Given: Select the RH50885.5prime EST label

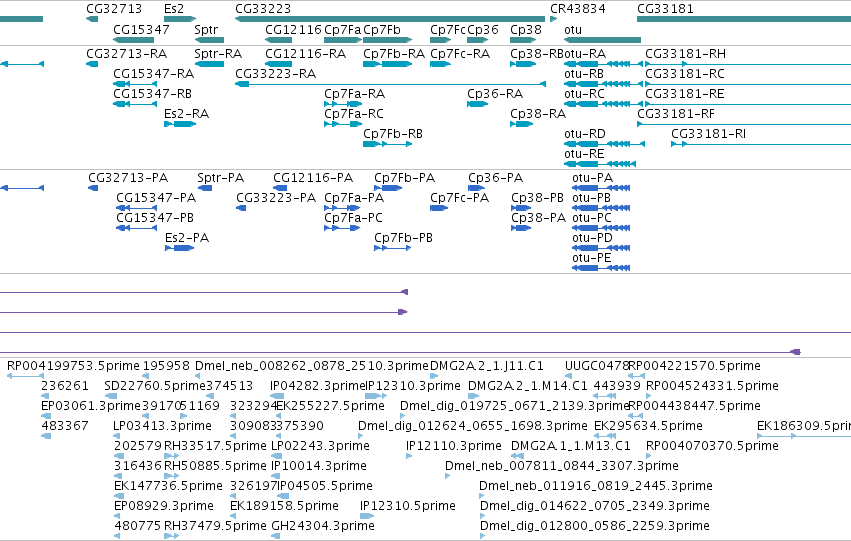Looking at the screenshot, I should [x=215, y=466].
